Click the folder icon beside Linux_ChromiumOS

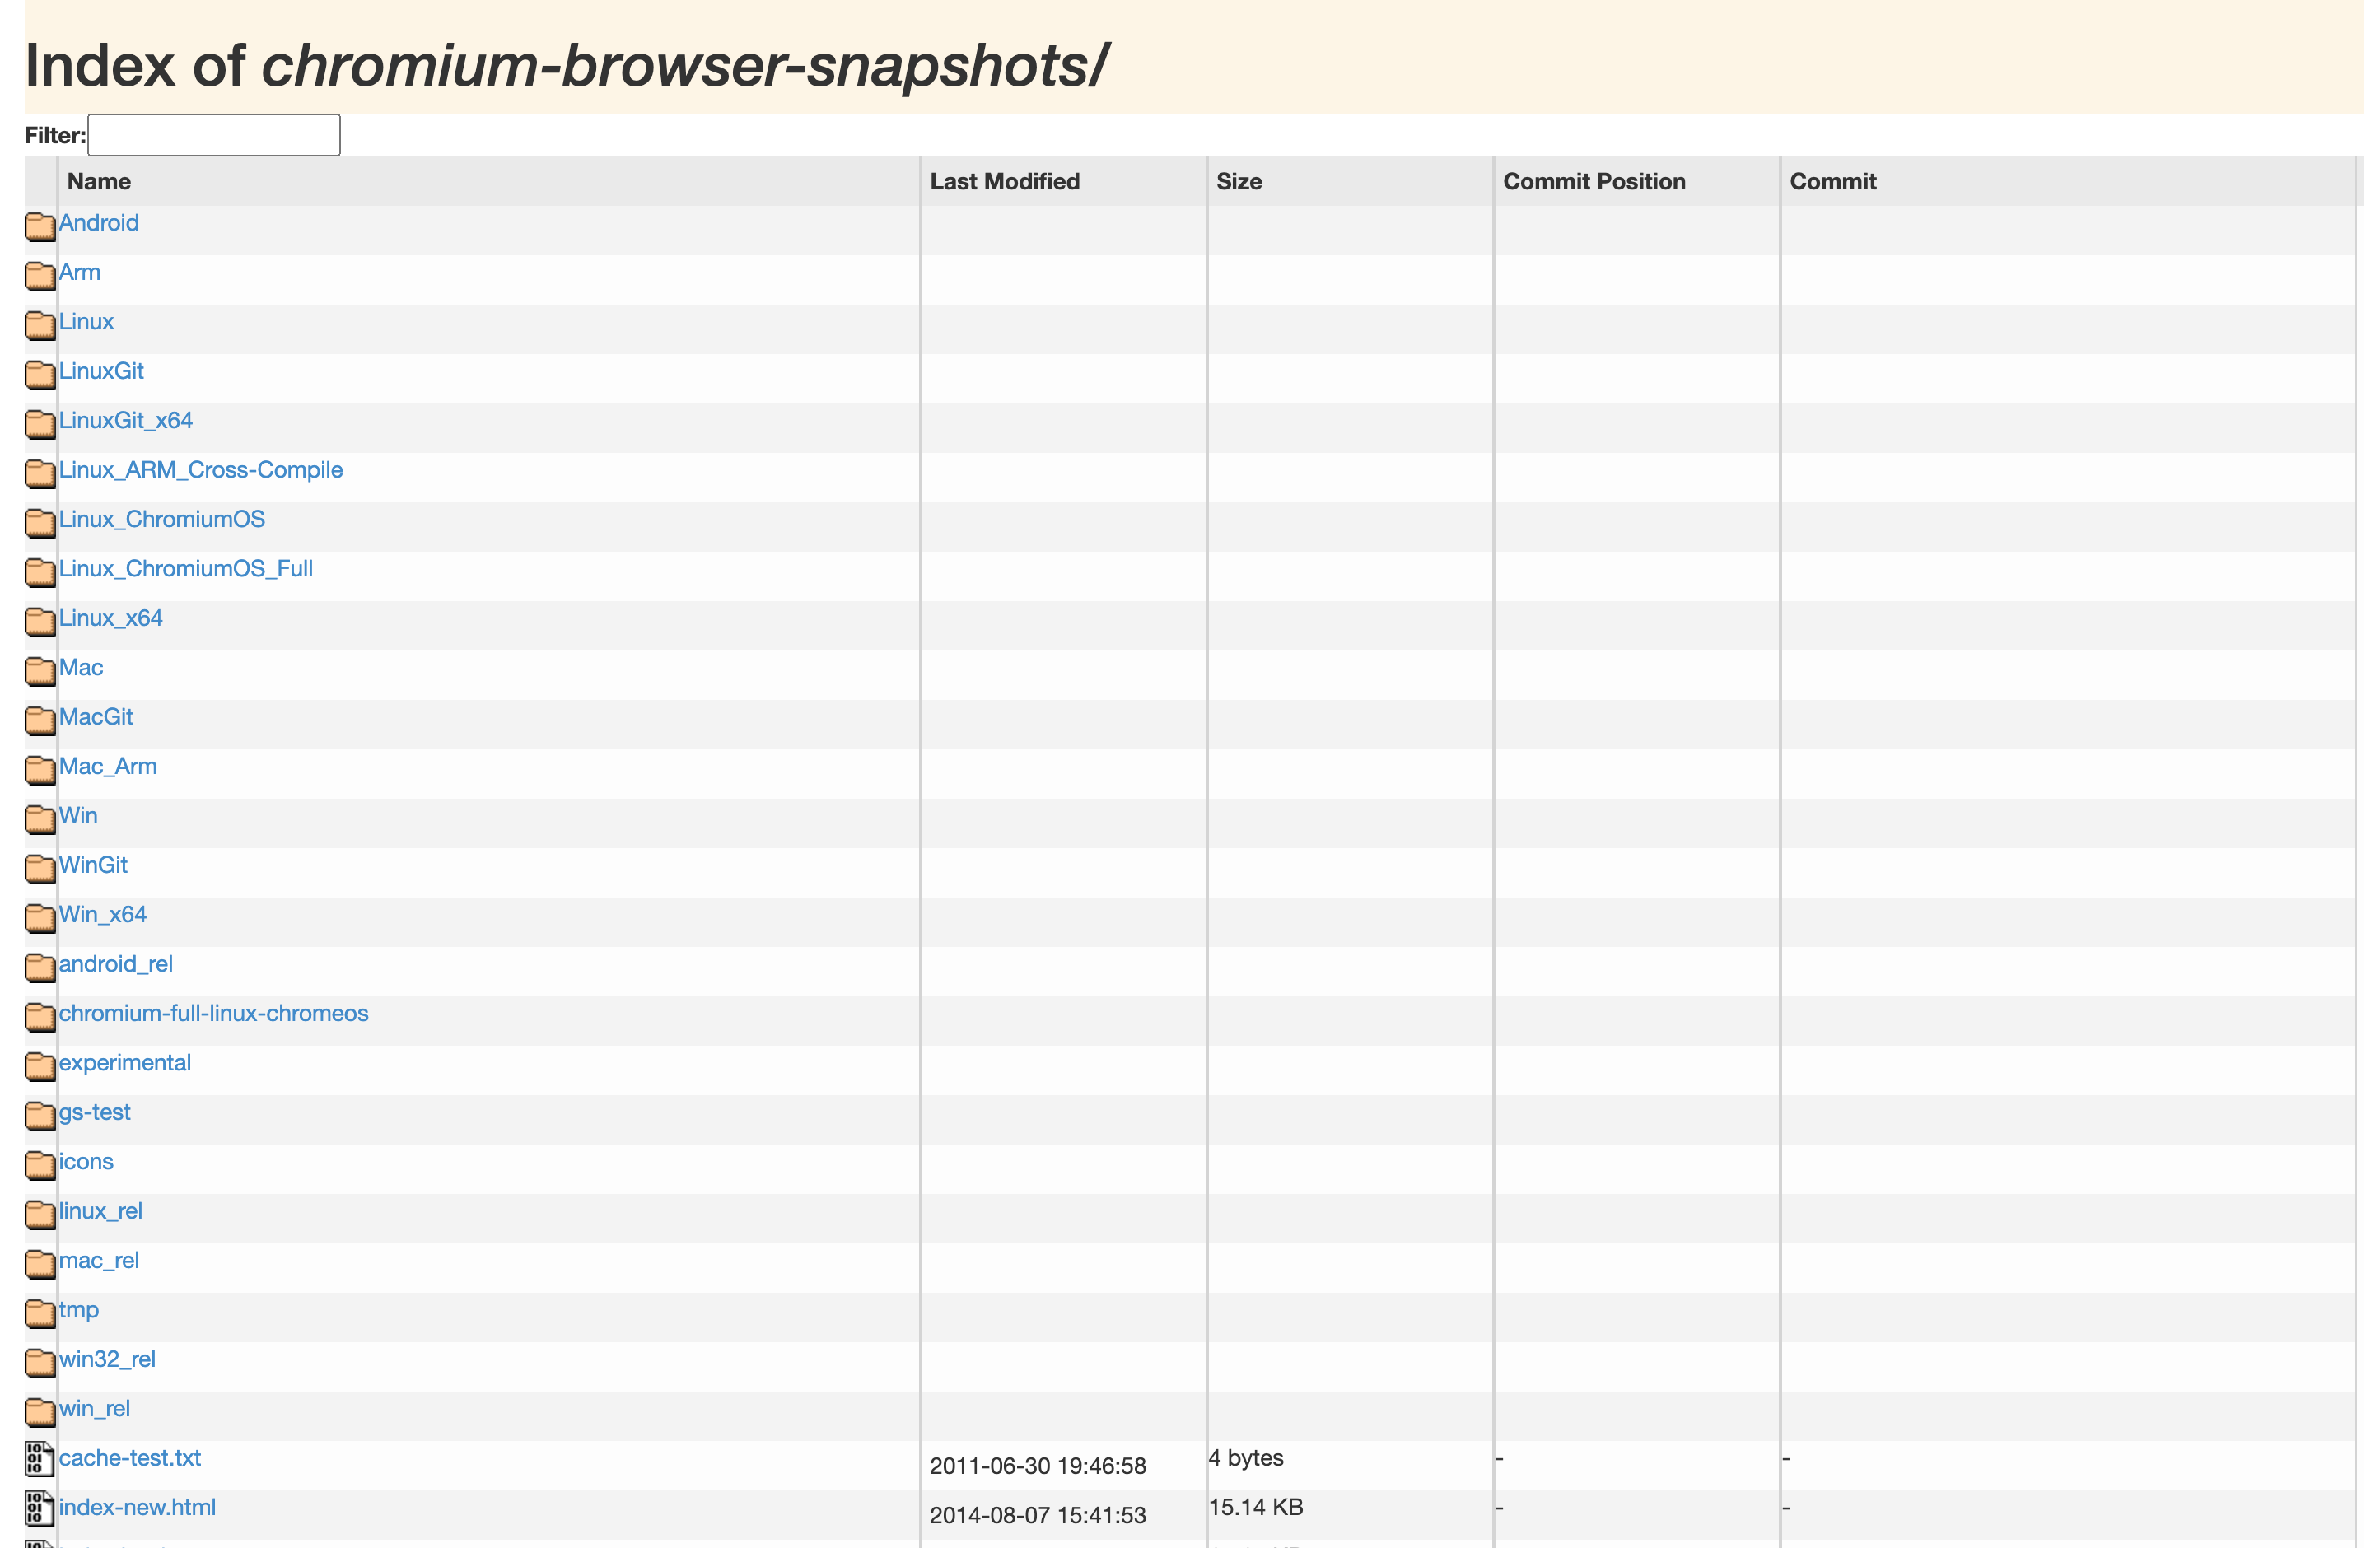click(40, 522)
